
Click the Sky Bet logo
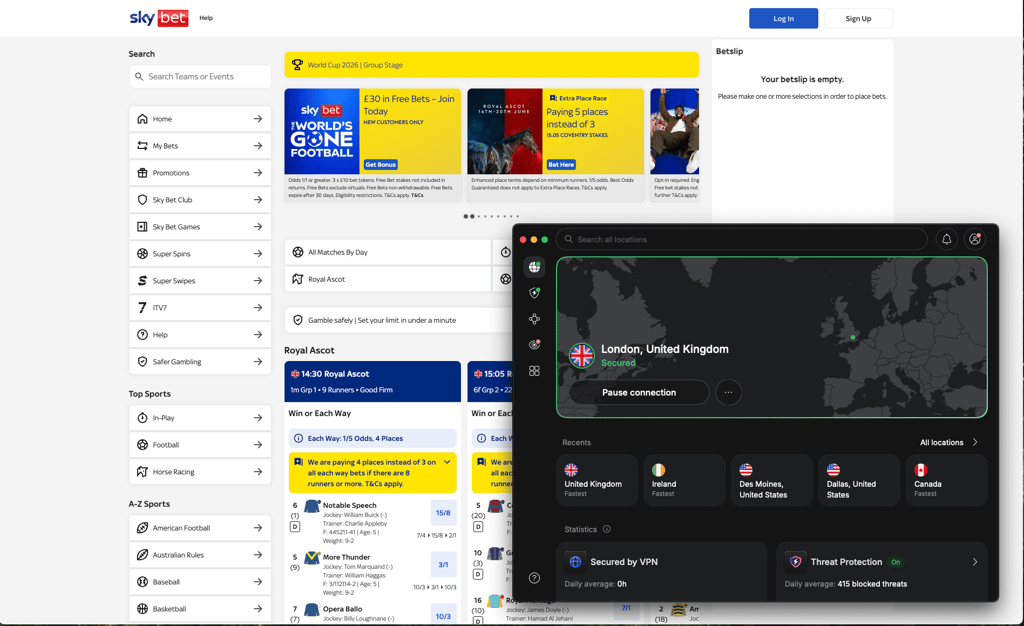pyautogui.click(x=159, y=18)
